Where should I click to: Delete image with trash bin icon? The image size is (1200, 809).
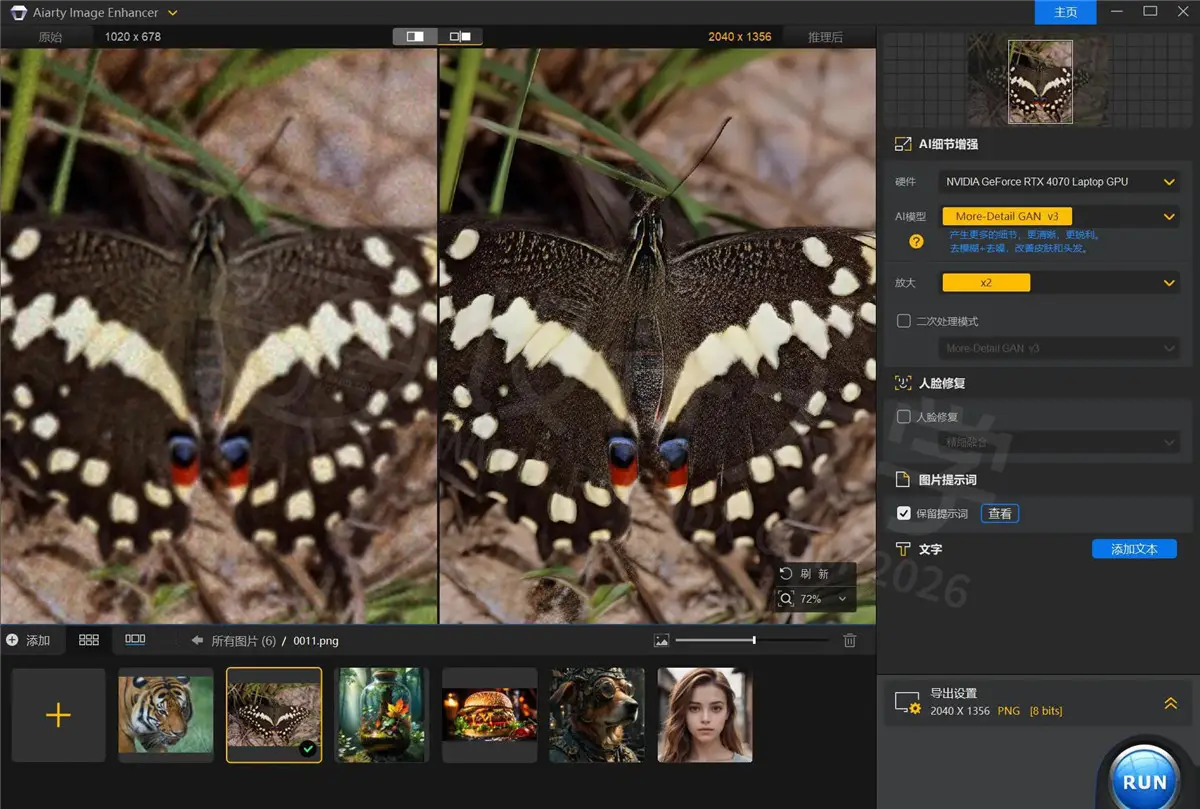[849, 641]
